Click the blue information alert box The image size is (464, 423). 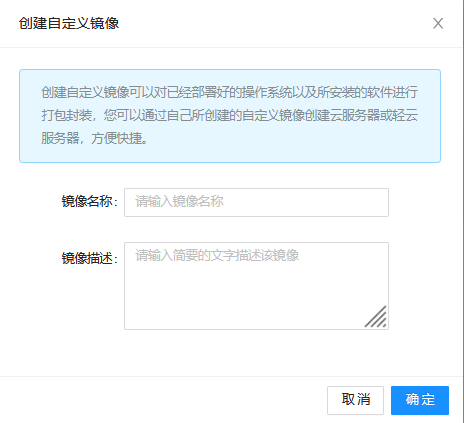coord(230,116)
